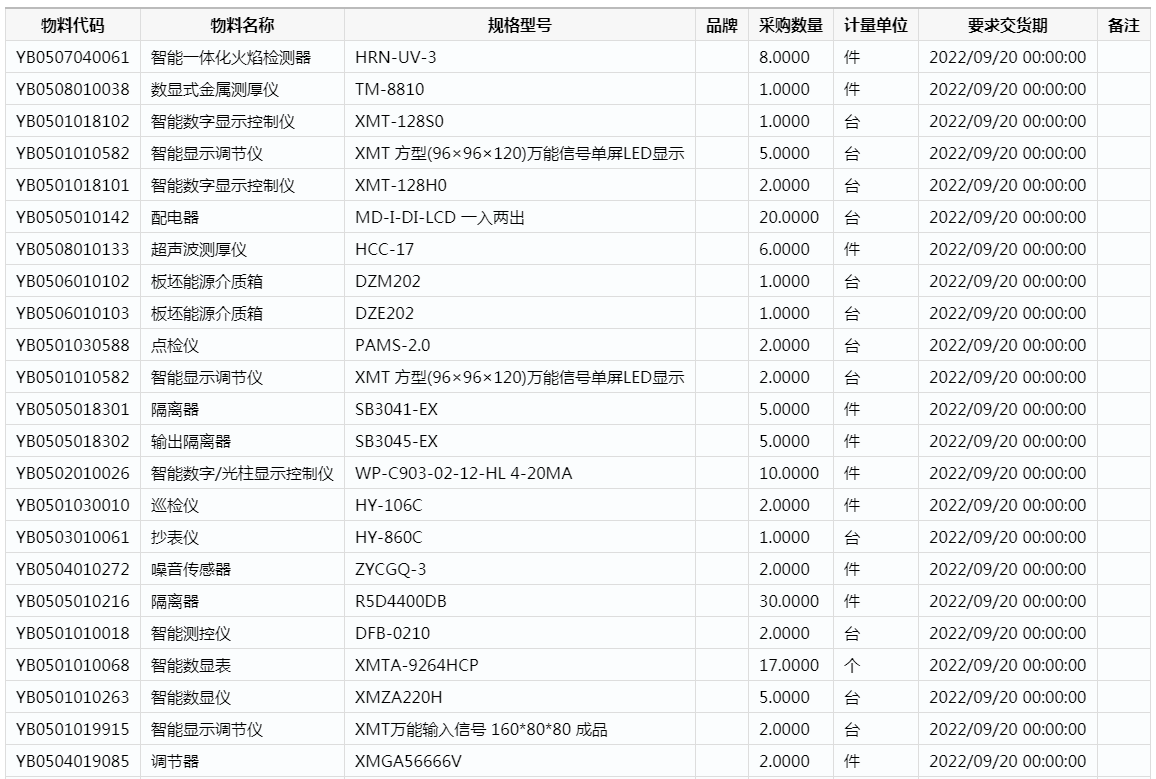
Task: Click material name 噪音传感器
Action: click(x=191, y=570)
